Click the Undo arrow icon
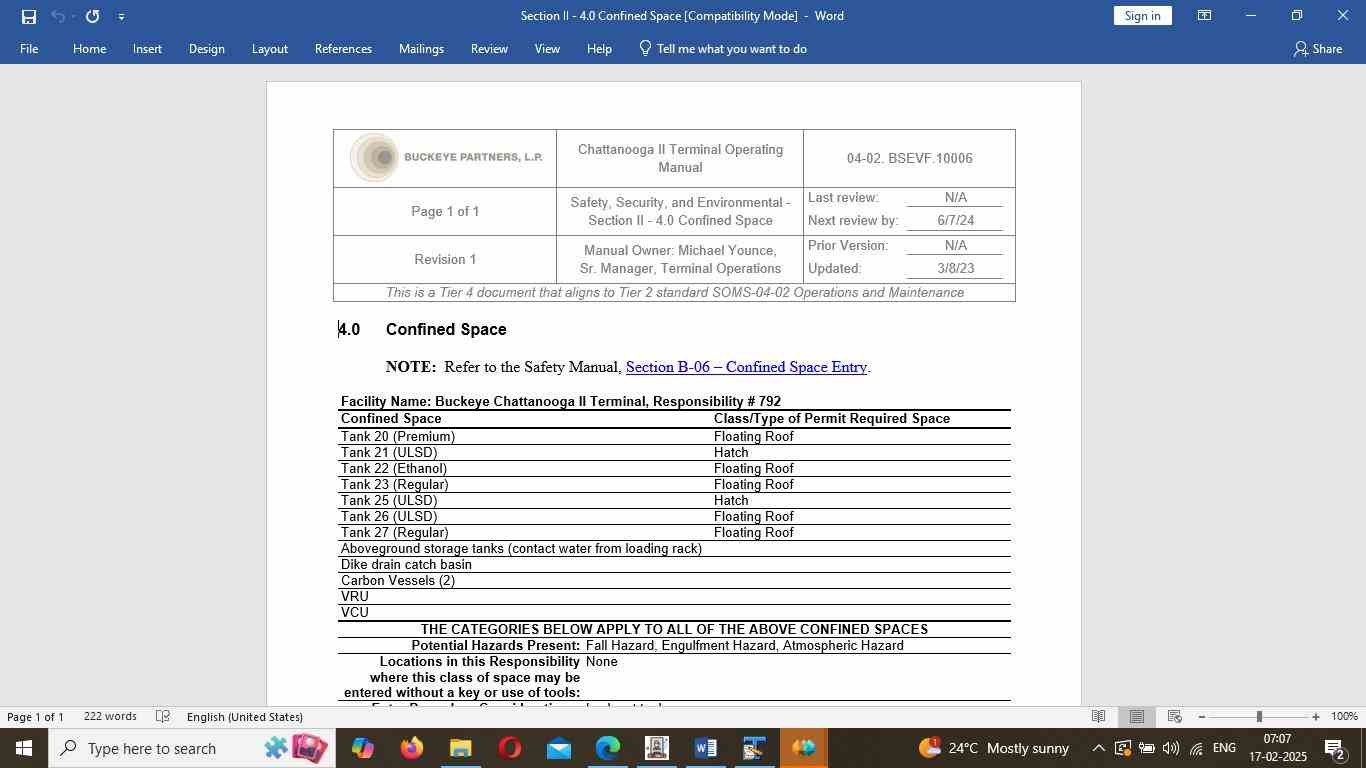Screen dimensions: 1366x768 pos(58,16)
